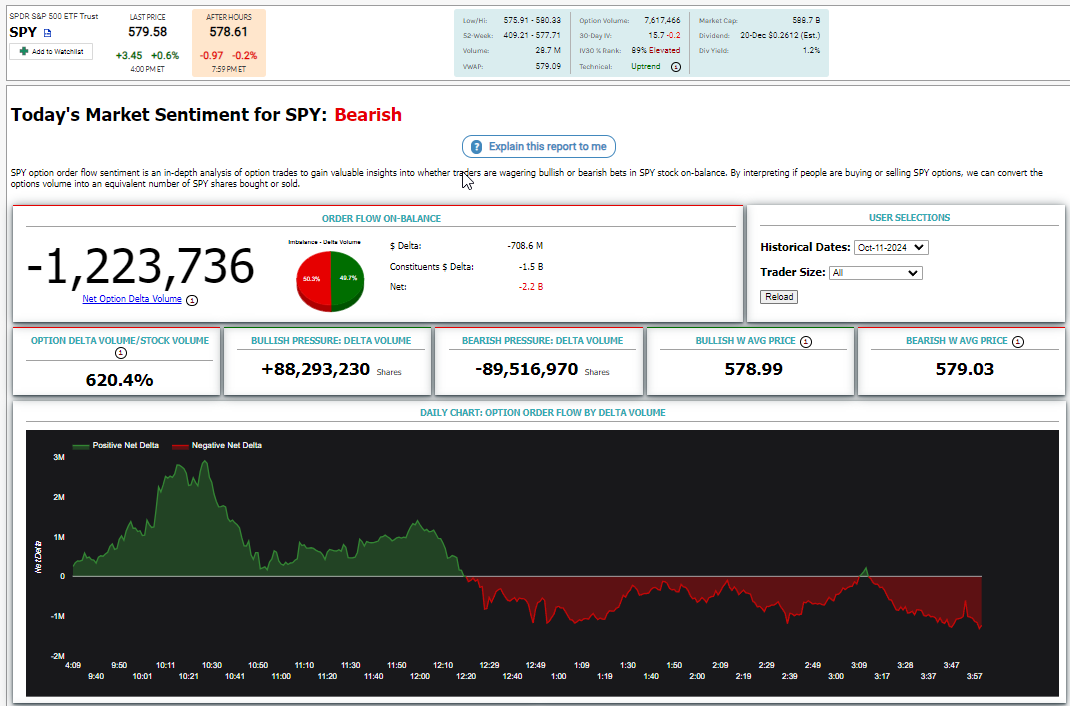Click the Reload button
1070x706 pixels.
pyautogui.click(x=779, y=297)
